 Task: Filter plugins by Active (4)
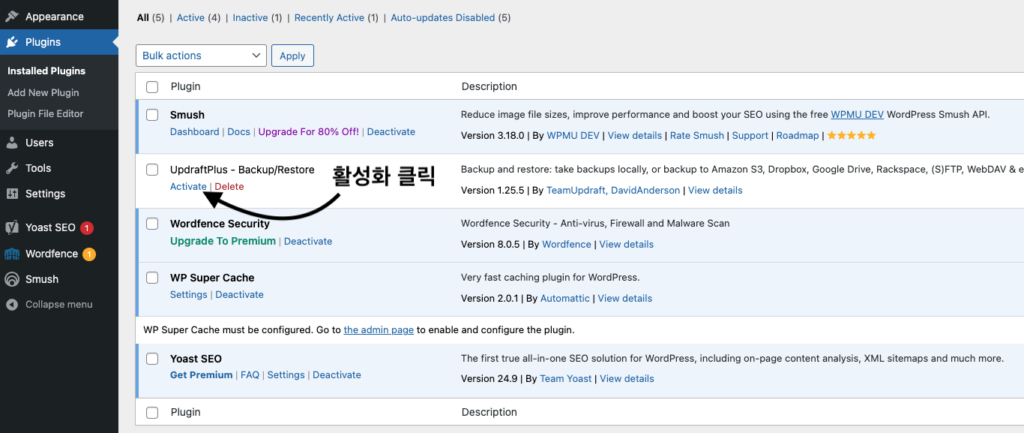[199, 18]
